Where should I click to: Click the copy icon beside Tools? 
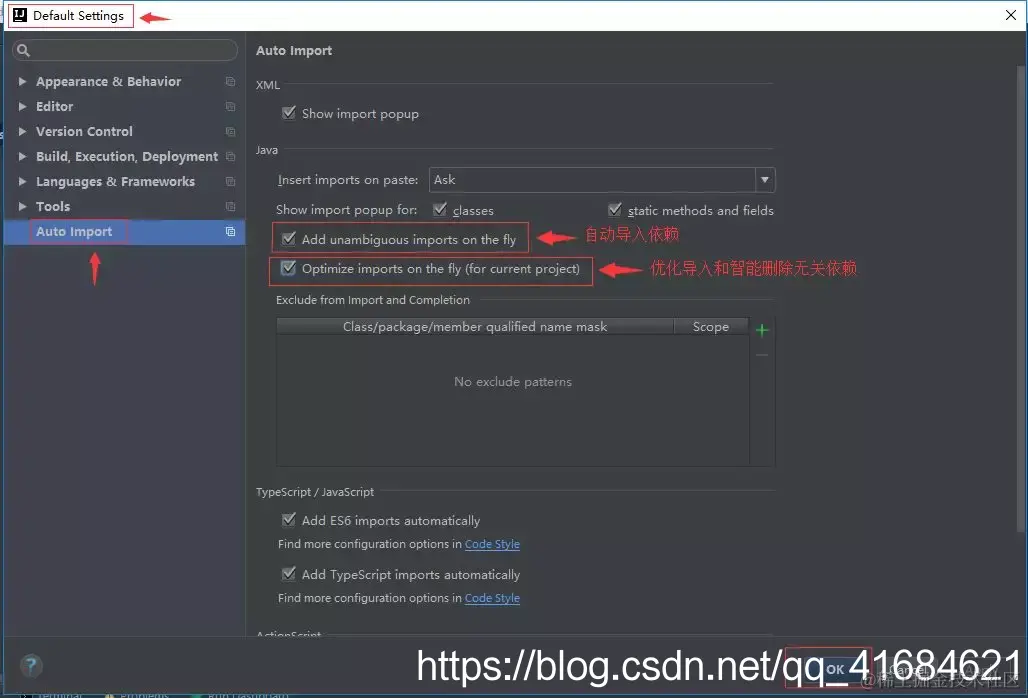tap(230, 206)
